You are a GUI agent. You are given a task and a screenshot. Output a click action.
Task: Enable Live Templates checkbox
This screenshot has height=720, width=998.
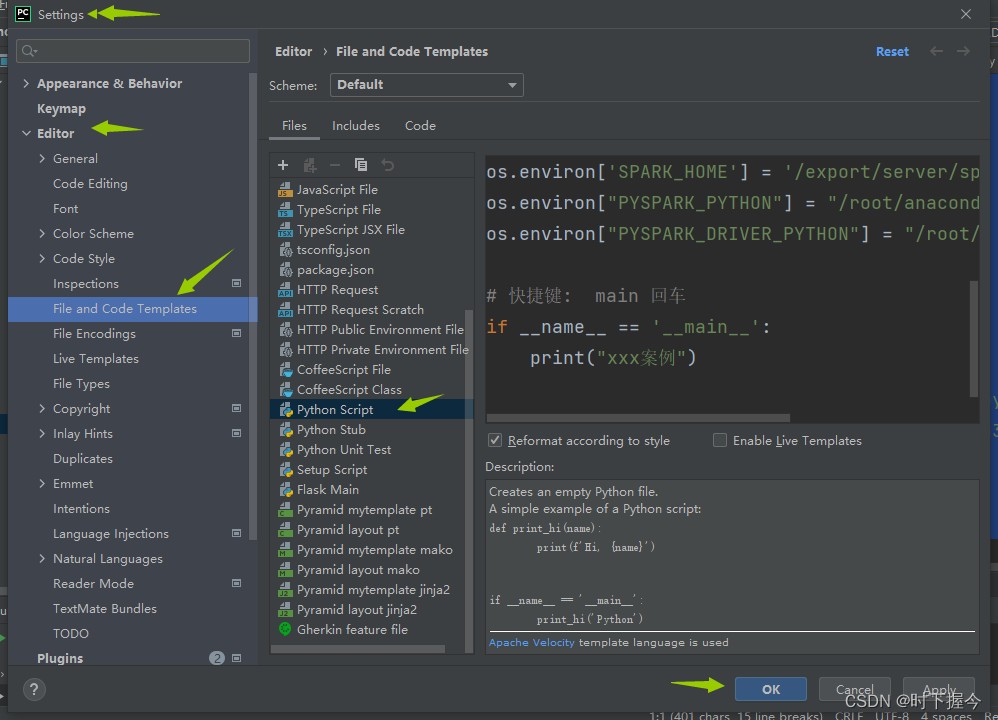pos(720,441)
